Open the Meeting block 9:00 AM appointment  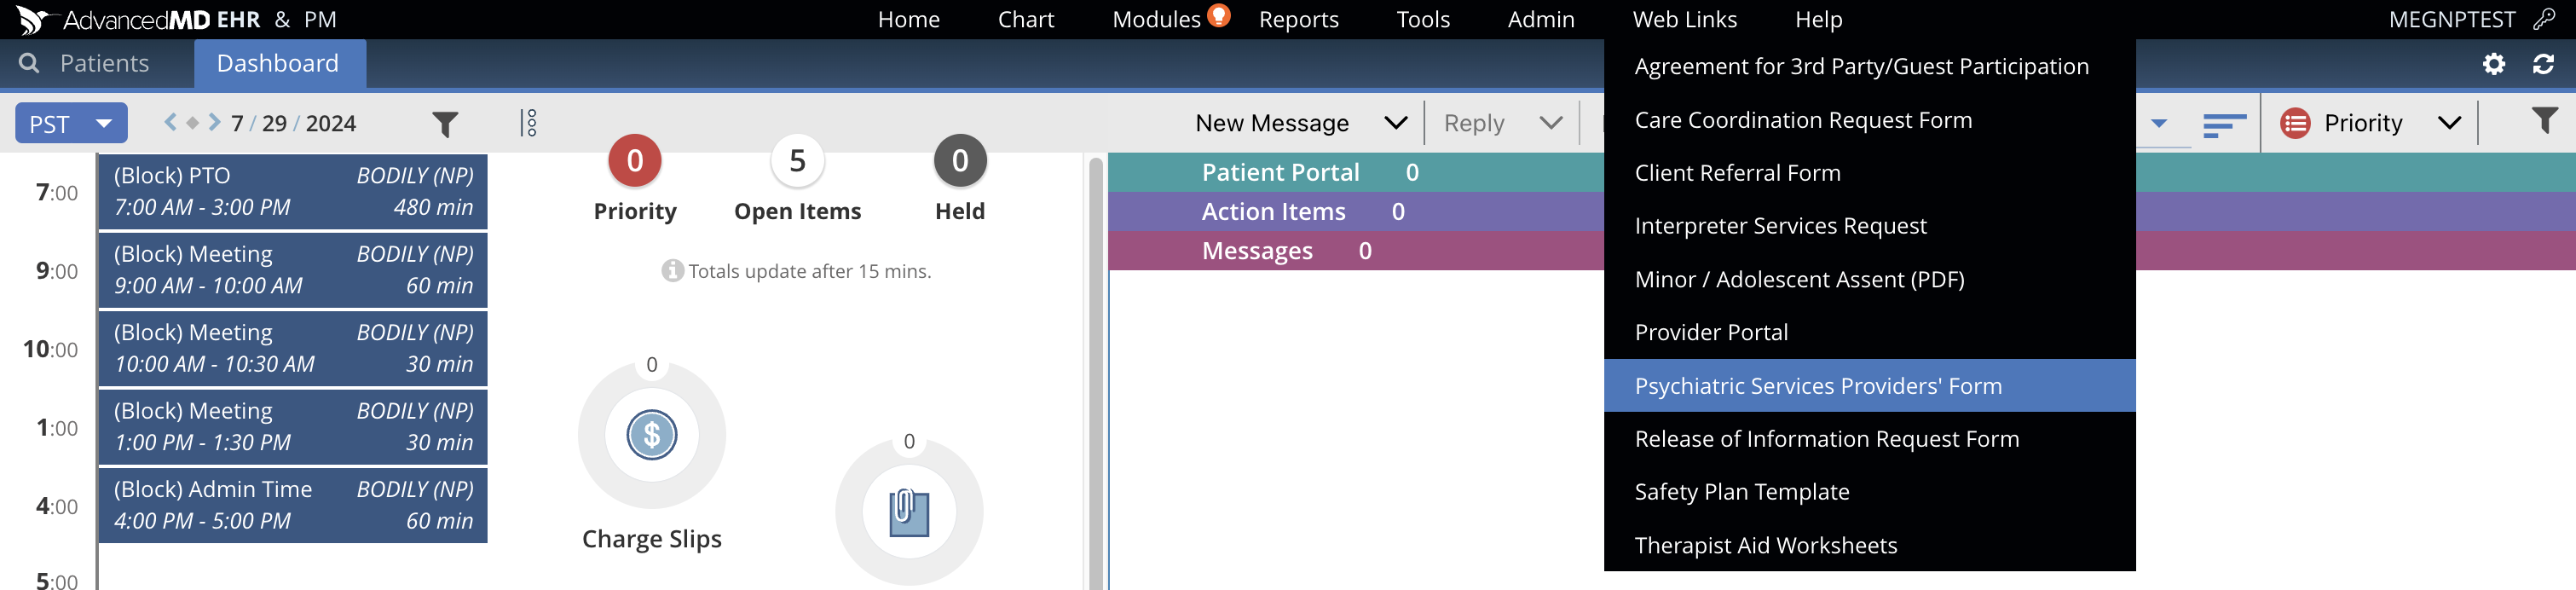[293, 270]
